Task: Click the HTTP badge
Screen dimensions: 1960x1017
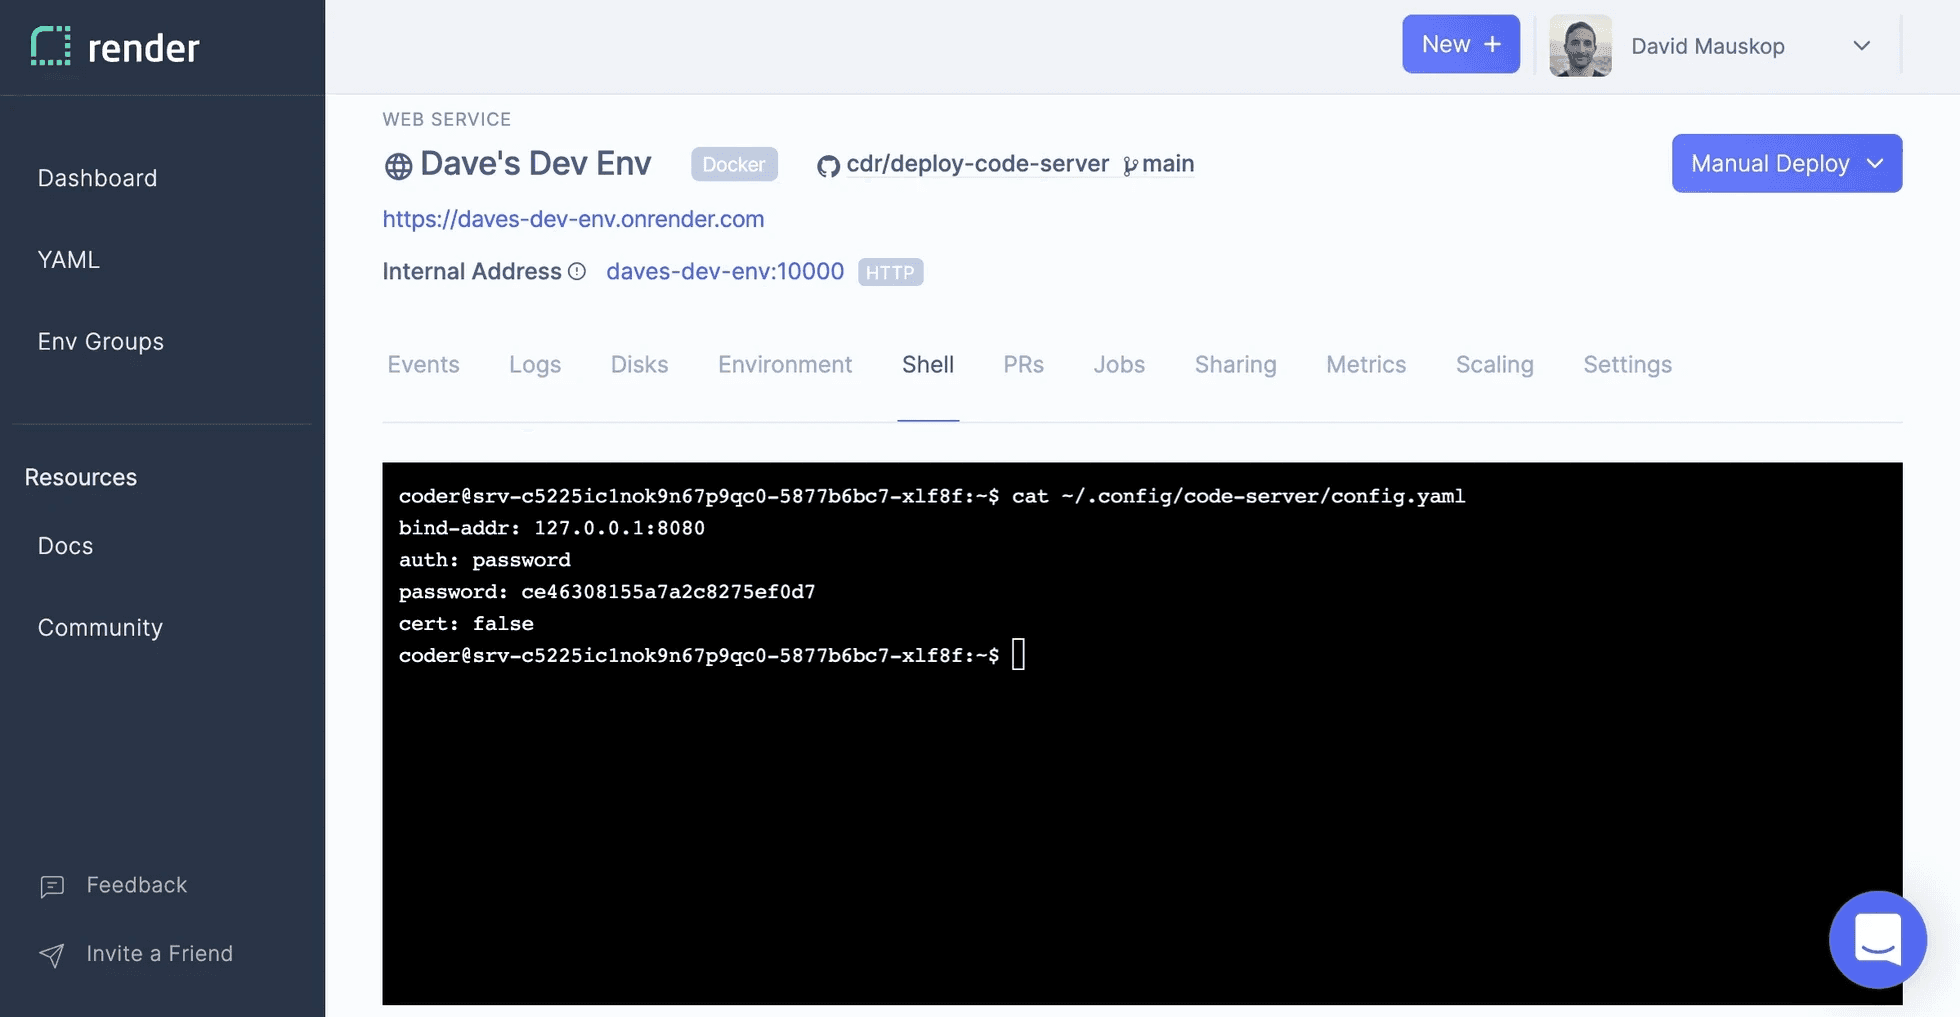Action: [x=890, y=272]
